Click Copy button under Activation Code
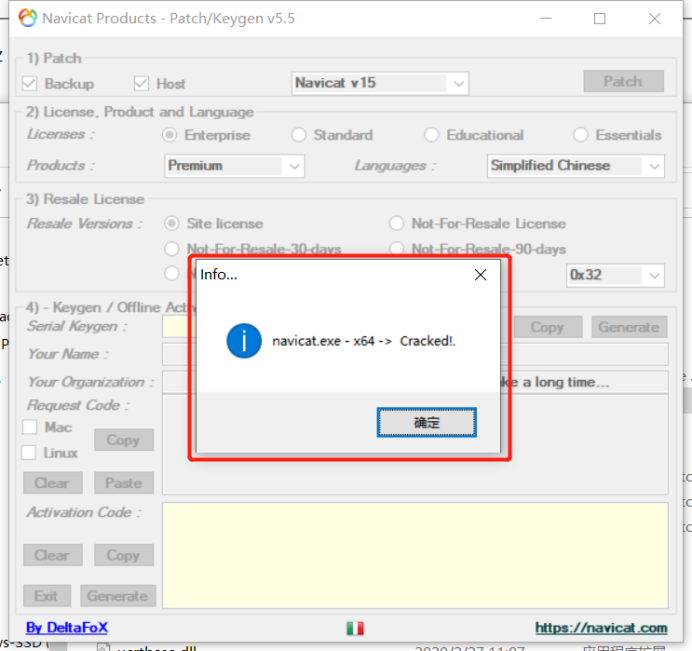The height and width of the screenshot is (651, 692). click(x=124, y=555)
